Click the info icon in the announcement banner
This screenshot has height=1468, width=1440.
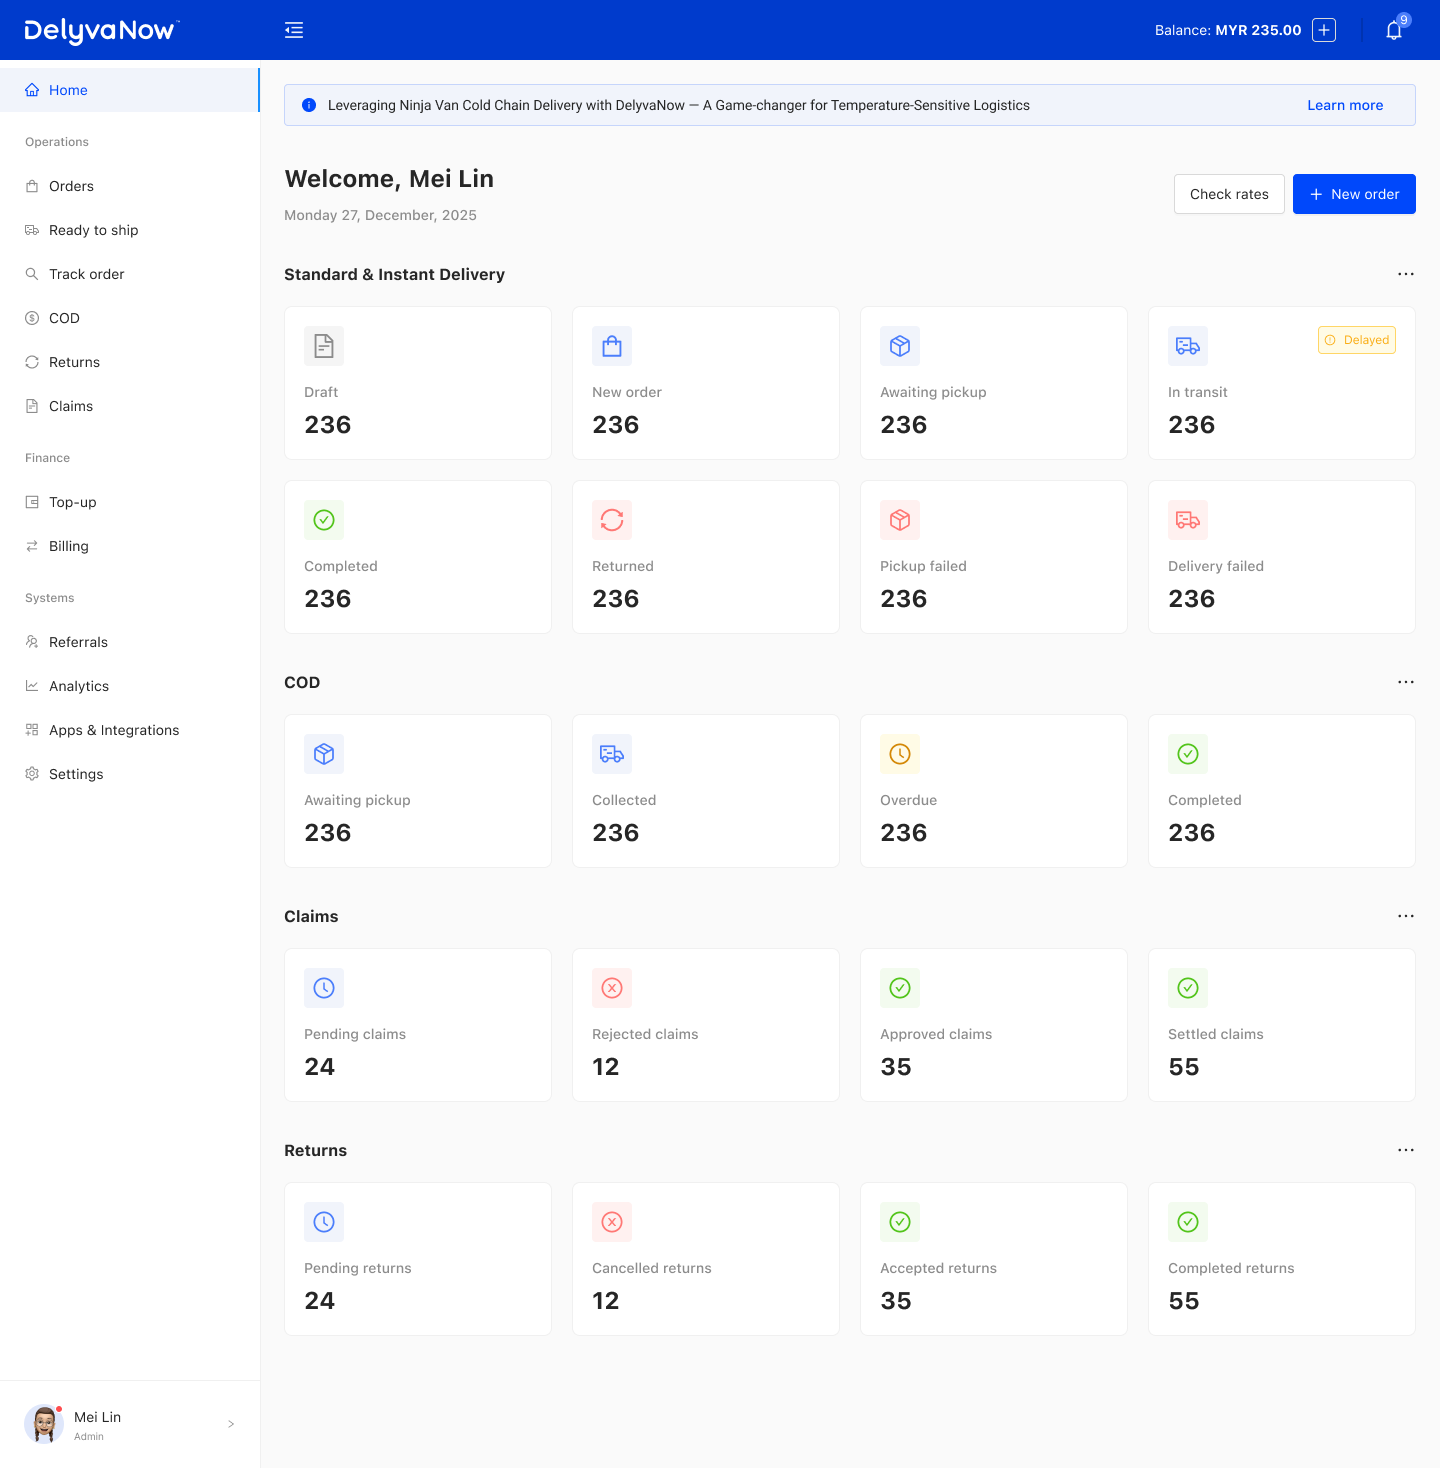308,105
